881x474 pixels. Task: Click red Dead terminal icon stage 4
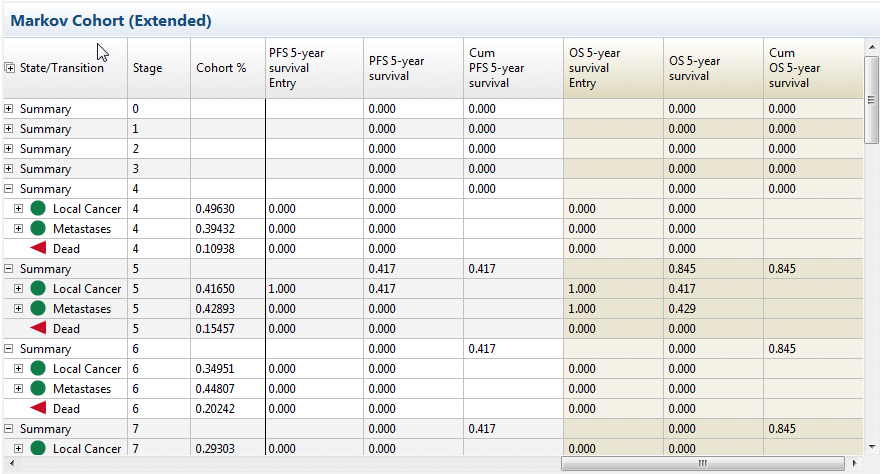coord(38,248)
